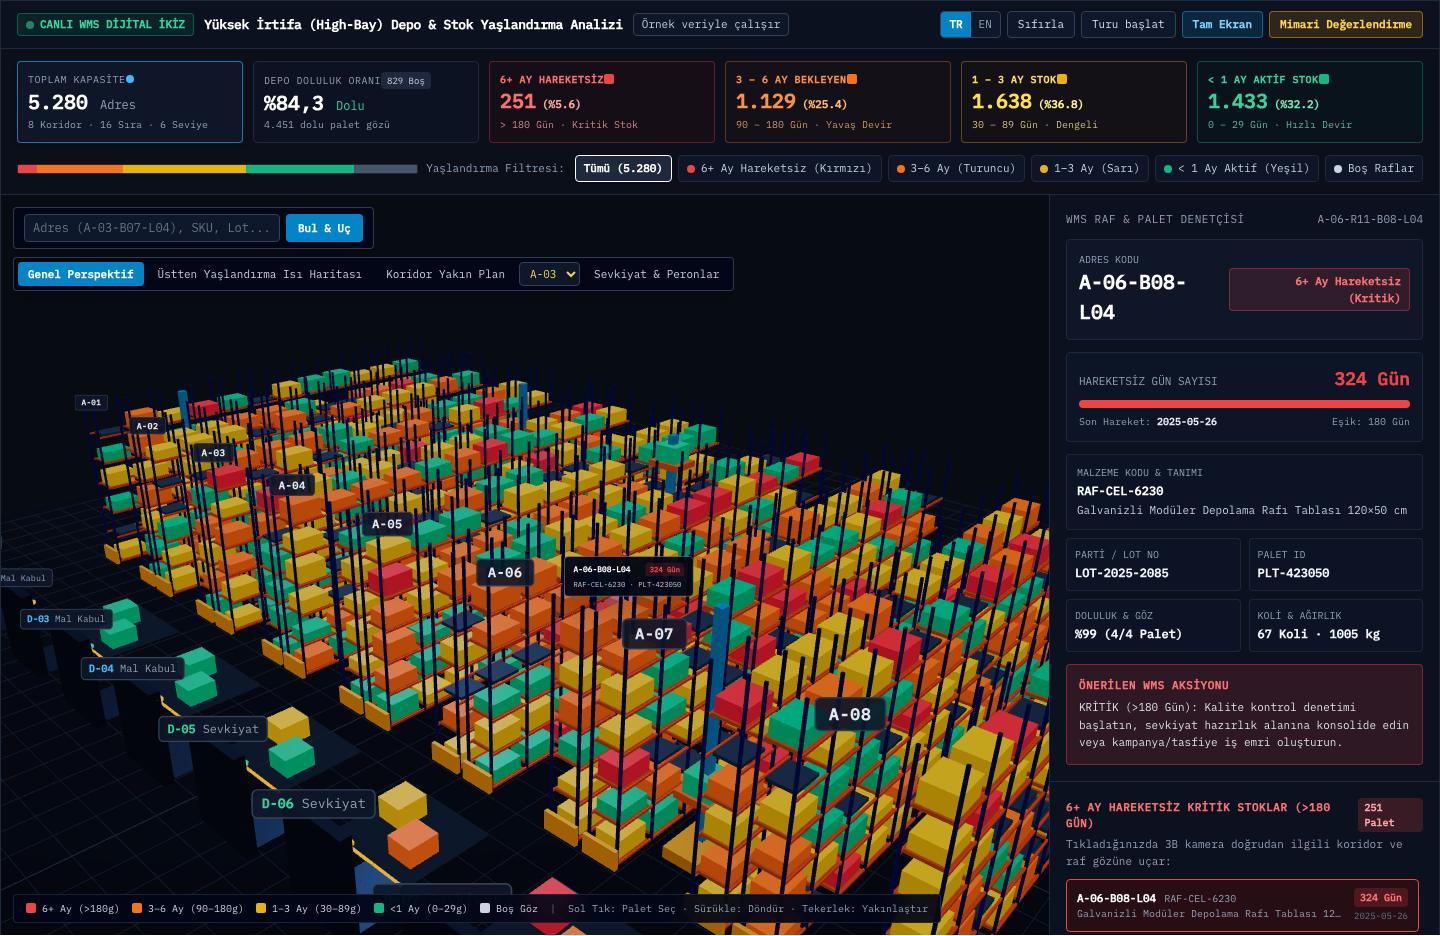This screenshot has width=1440, height=936.
Task: Switch the interface language to TR
Action: [956, 24]
